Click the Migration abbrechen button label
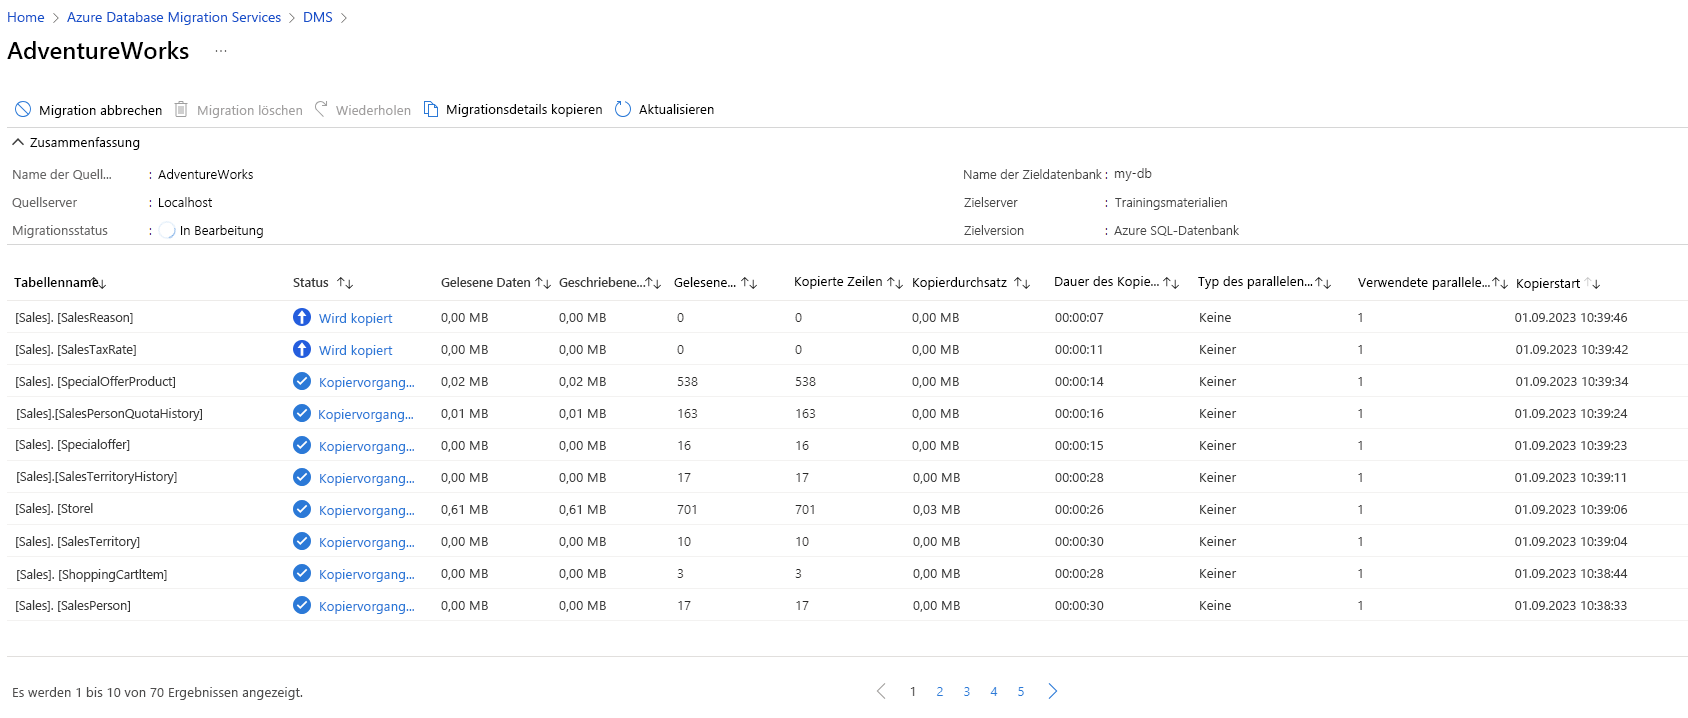 (100, 110)
